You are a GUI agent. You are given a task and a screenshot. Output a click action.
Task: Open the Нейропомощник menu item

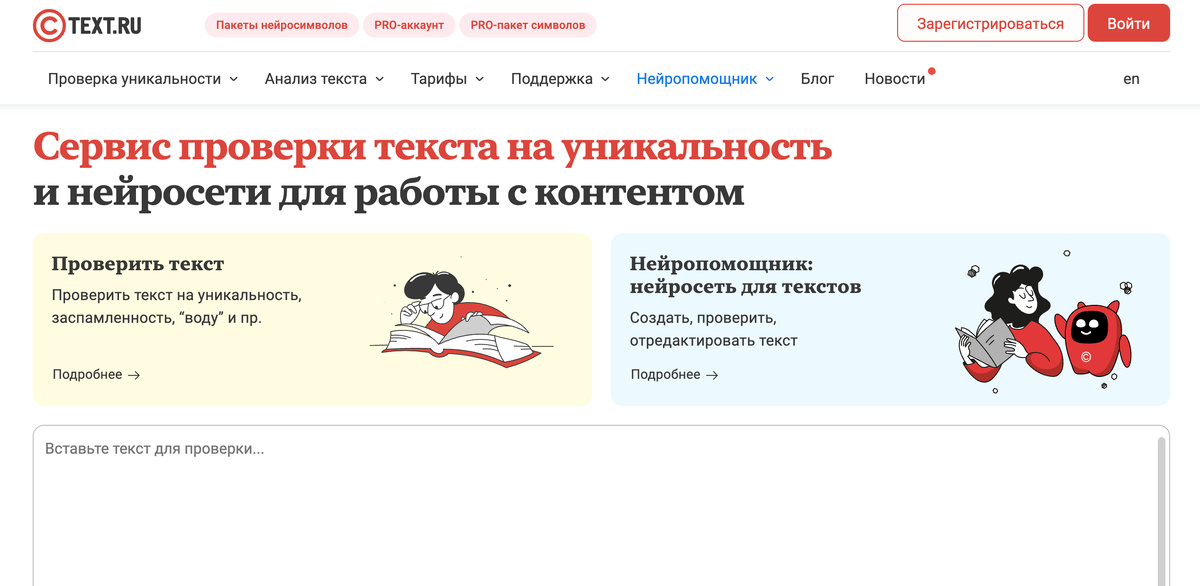pos(705,79)
